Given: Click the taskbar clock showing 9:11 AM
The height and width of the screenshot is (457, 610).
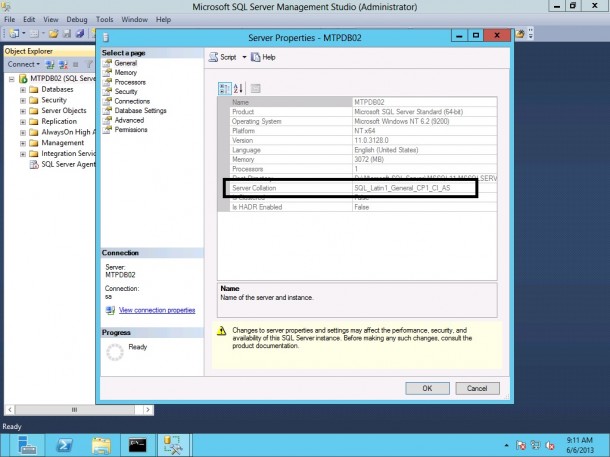Looking at the screenshot, I should coord(580,445).
